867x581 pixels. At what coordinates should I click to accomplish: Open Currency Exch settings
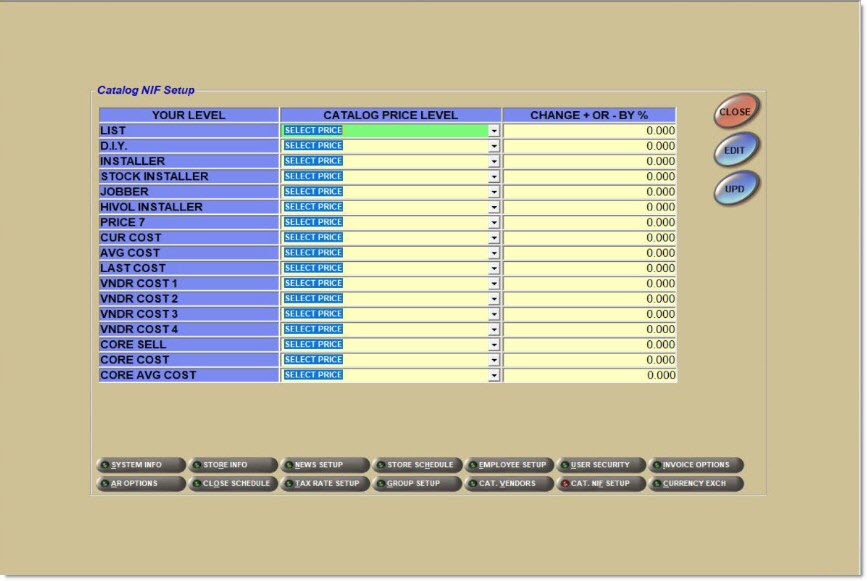point(695,484)
